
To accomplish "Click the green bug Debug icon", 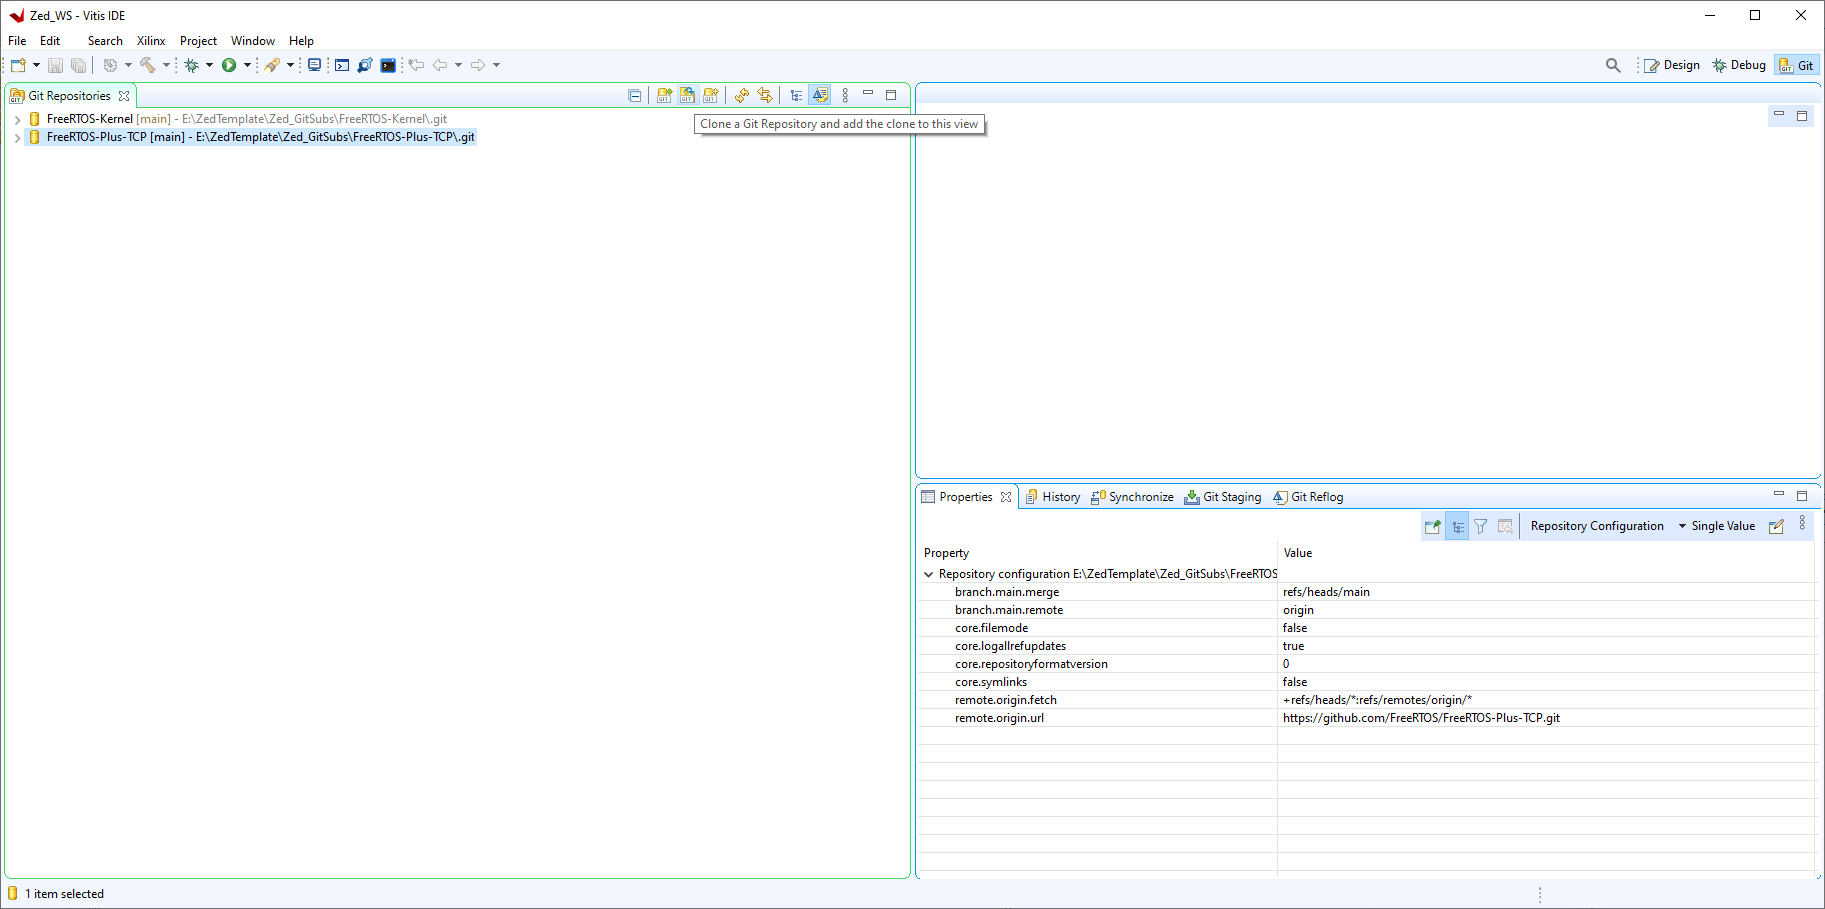I will pos(191,65).
